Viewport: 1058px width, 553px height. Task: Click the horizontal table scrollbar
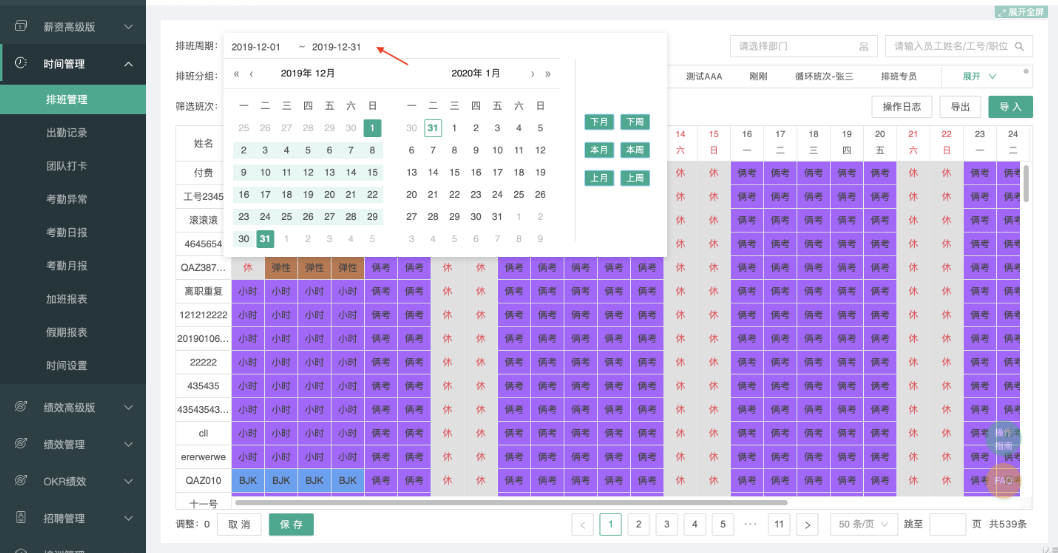pos(511,502)
